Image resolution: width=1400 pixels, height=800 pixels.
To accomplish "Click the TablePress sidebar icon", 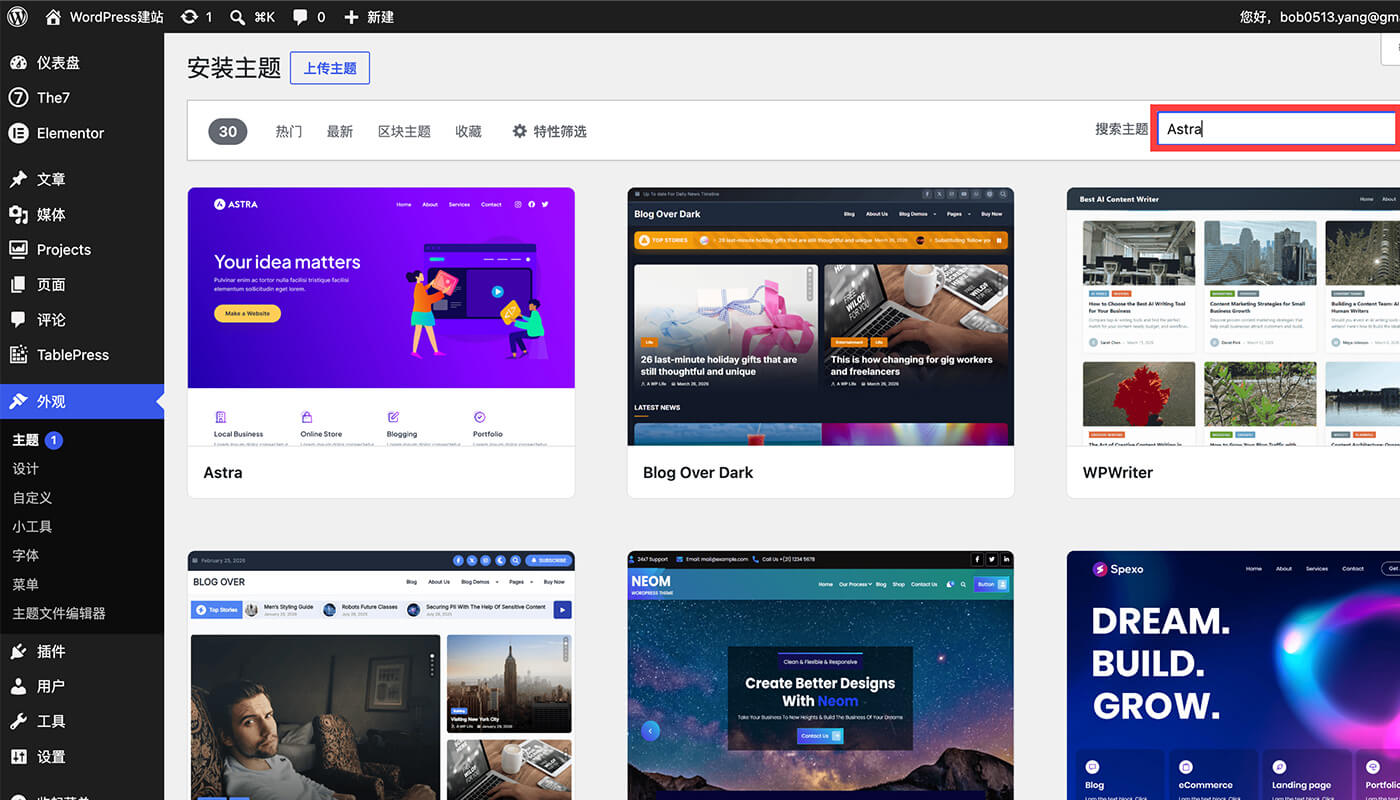I will (18, 354).
